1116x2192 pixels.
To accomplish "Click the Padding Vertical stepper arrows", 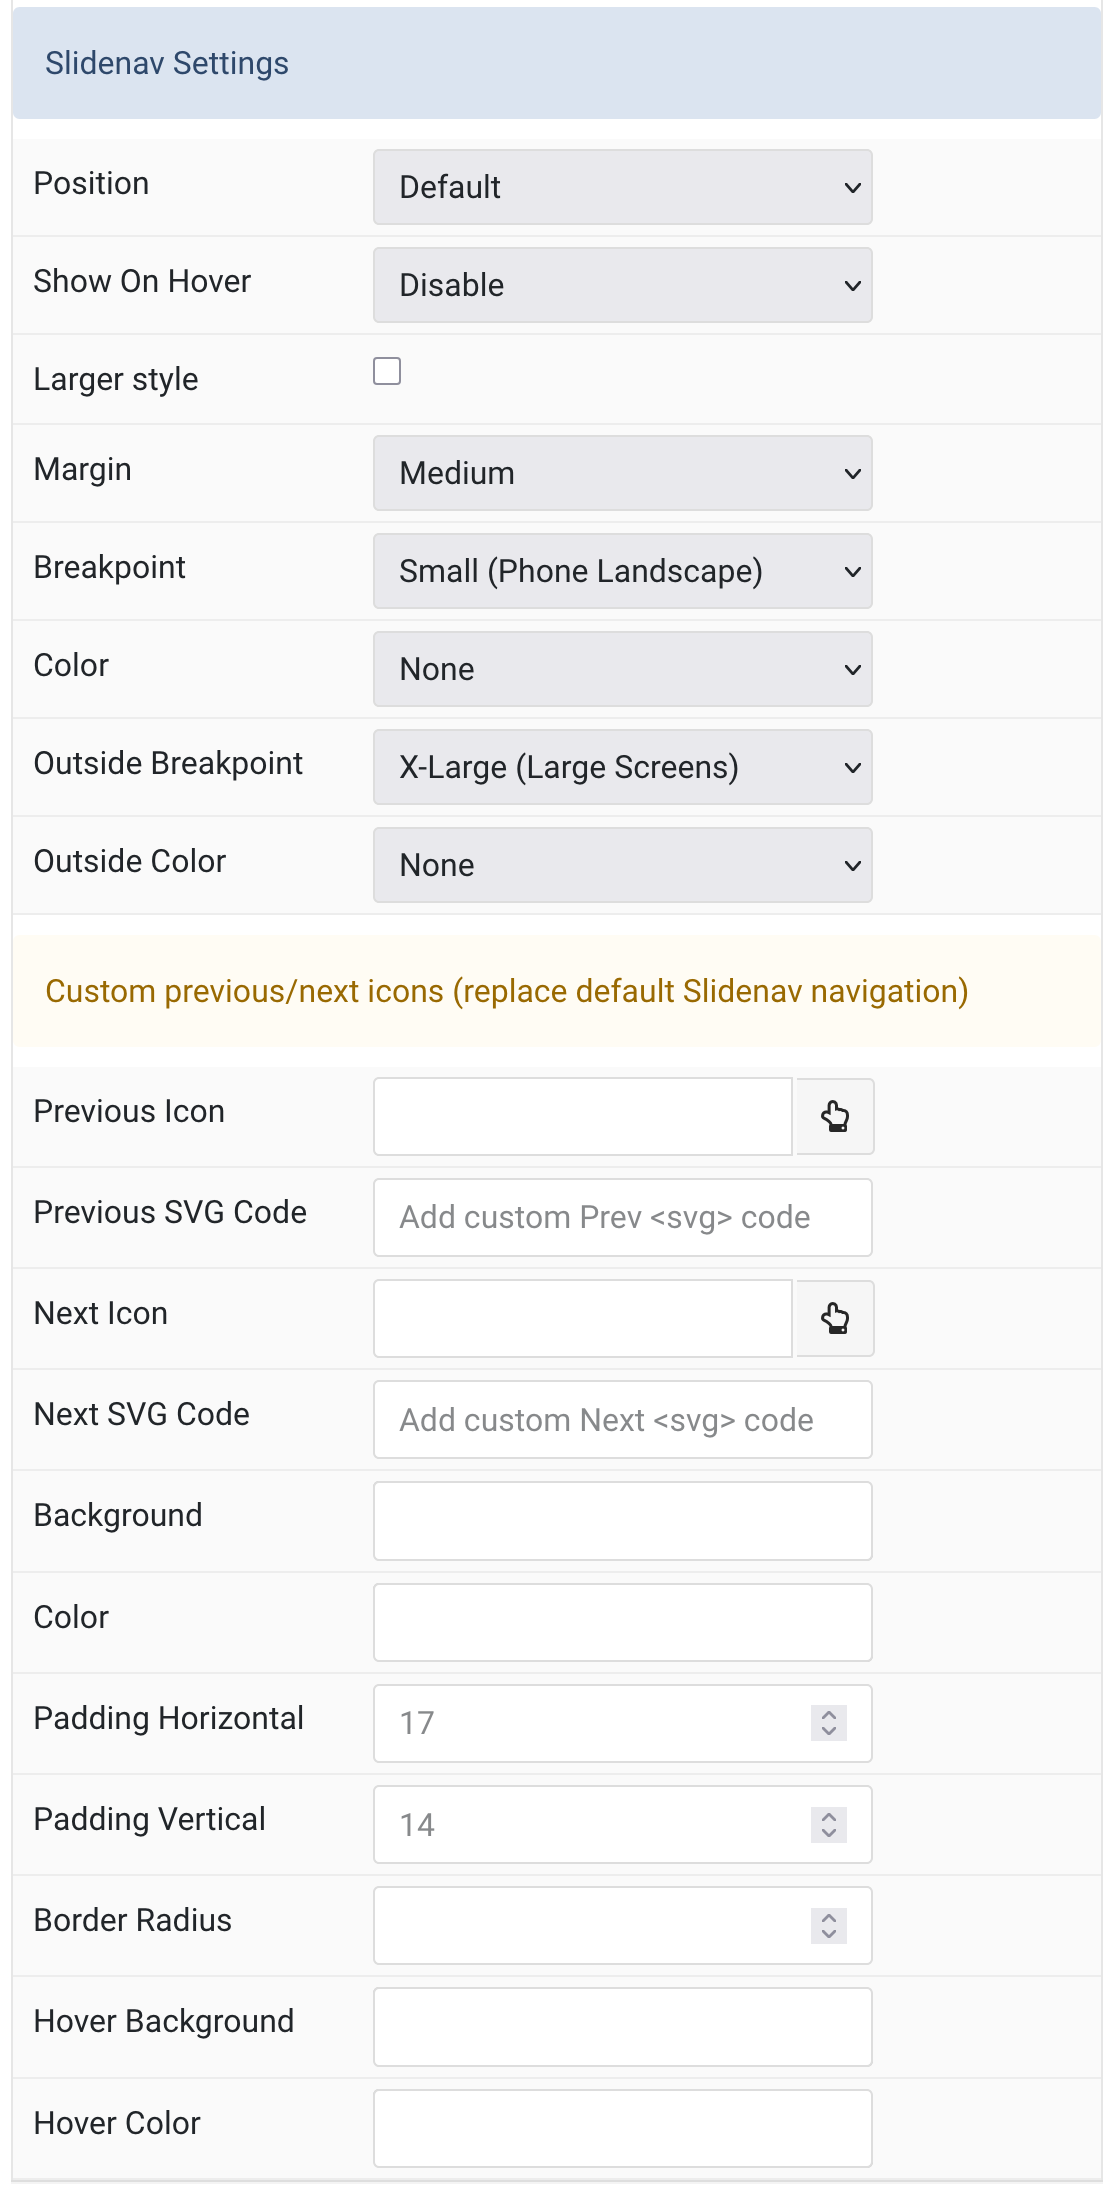I will (829, 1824).
